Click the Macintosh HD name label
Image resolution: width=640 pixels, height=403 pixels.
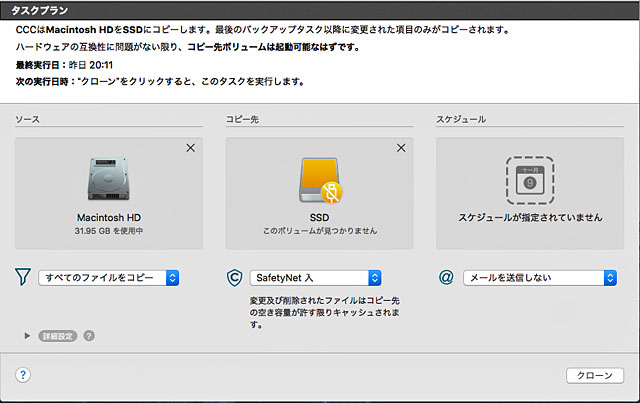coord(109,217)
